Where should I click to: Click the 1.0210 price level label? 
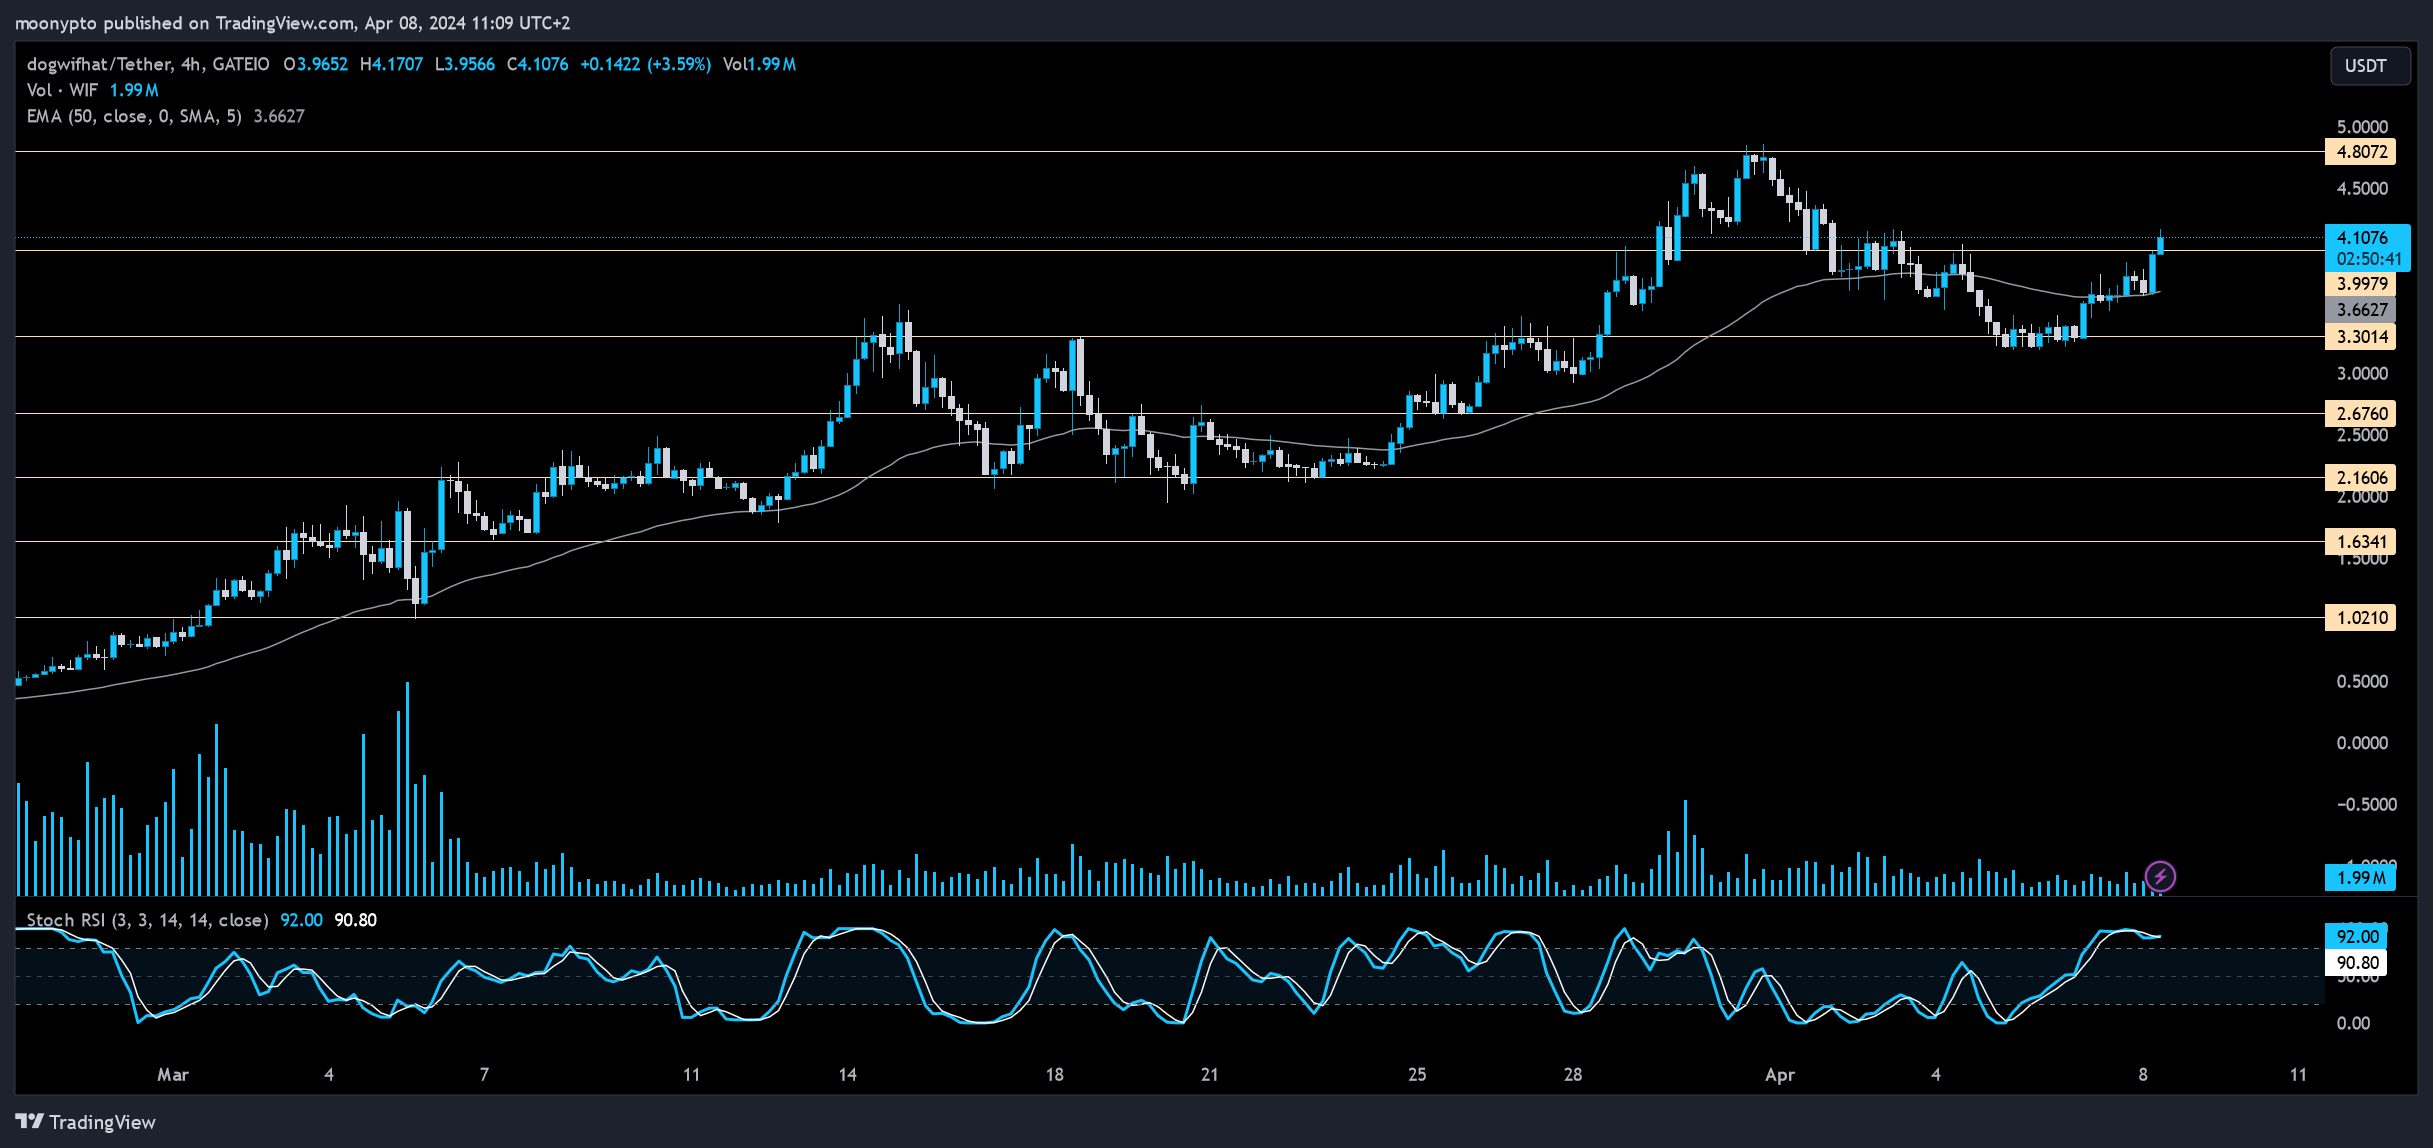2361,618
